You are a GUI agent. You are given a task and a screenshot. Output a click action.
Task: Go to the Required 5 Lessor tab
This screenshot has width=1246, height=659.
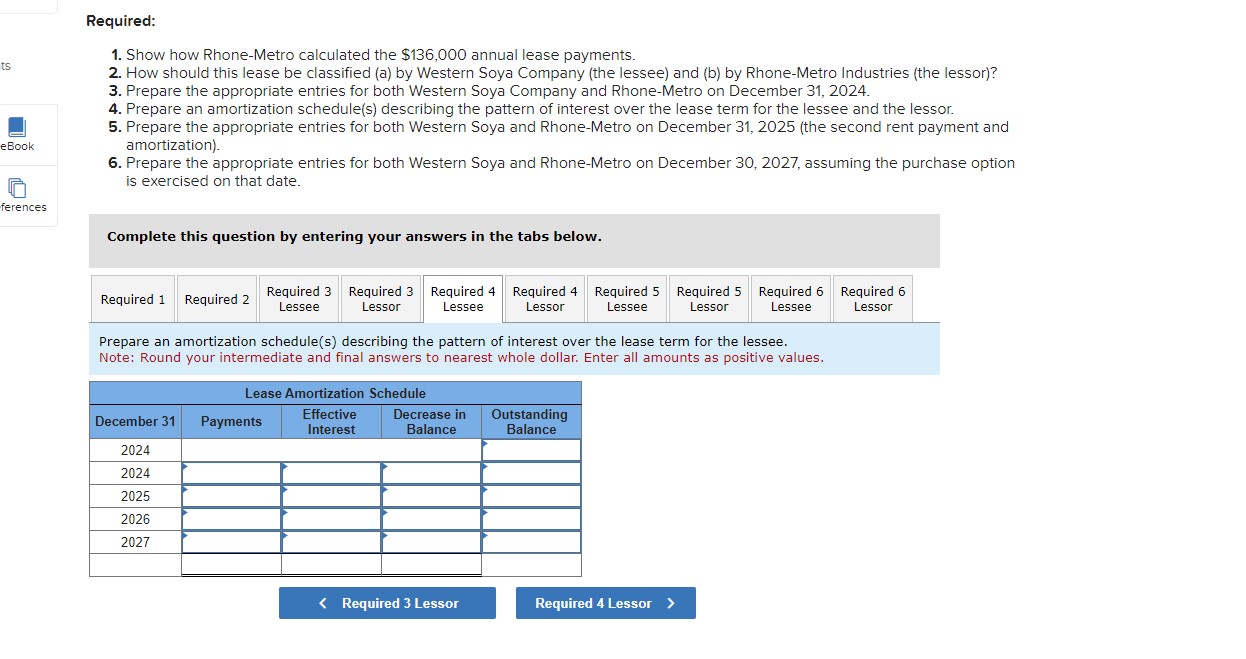(709, 299)
